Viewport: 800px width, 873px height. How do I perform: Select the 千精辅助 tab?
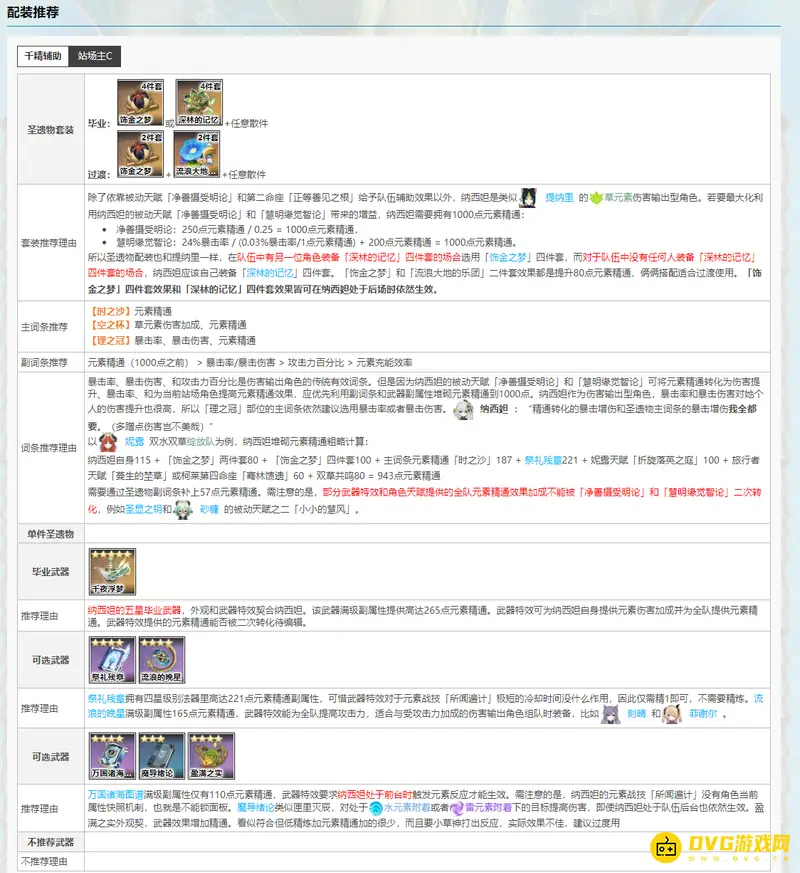click(44, 56)
